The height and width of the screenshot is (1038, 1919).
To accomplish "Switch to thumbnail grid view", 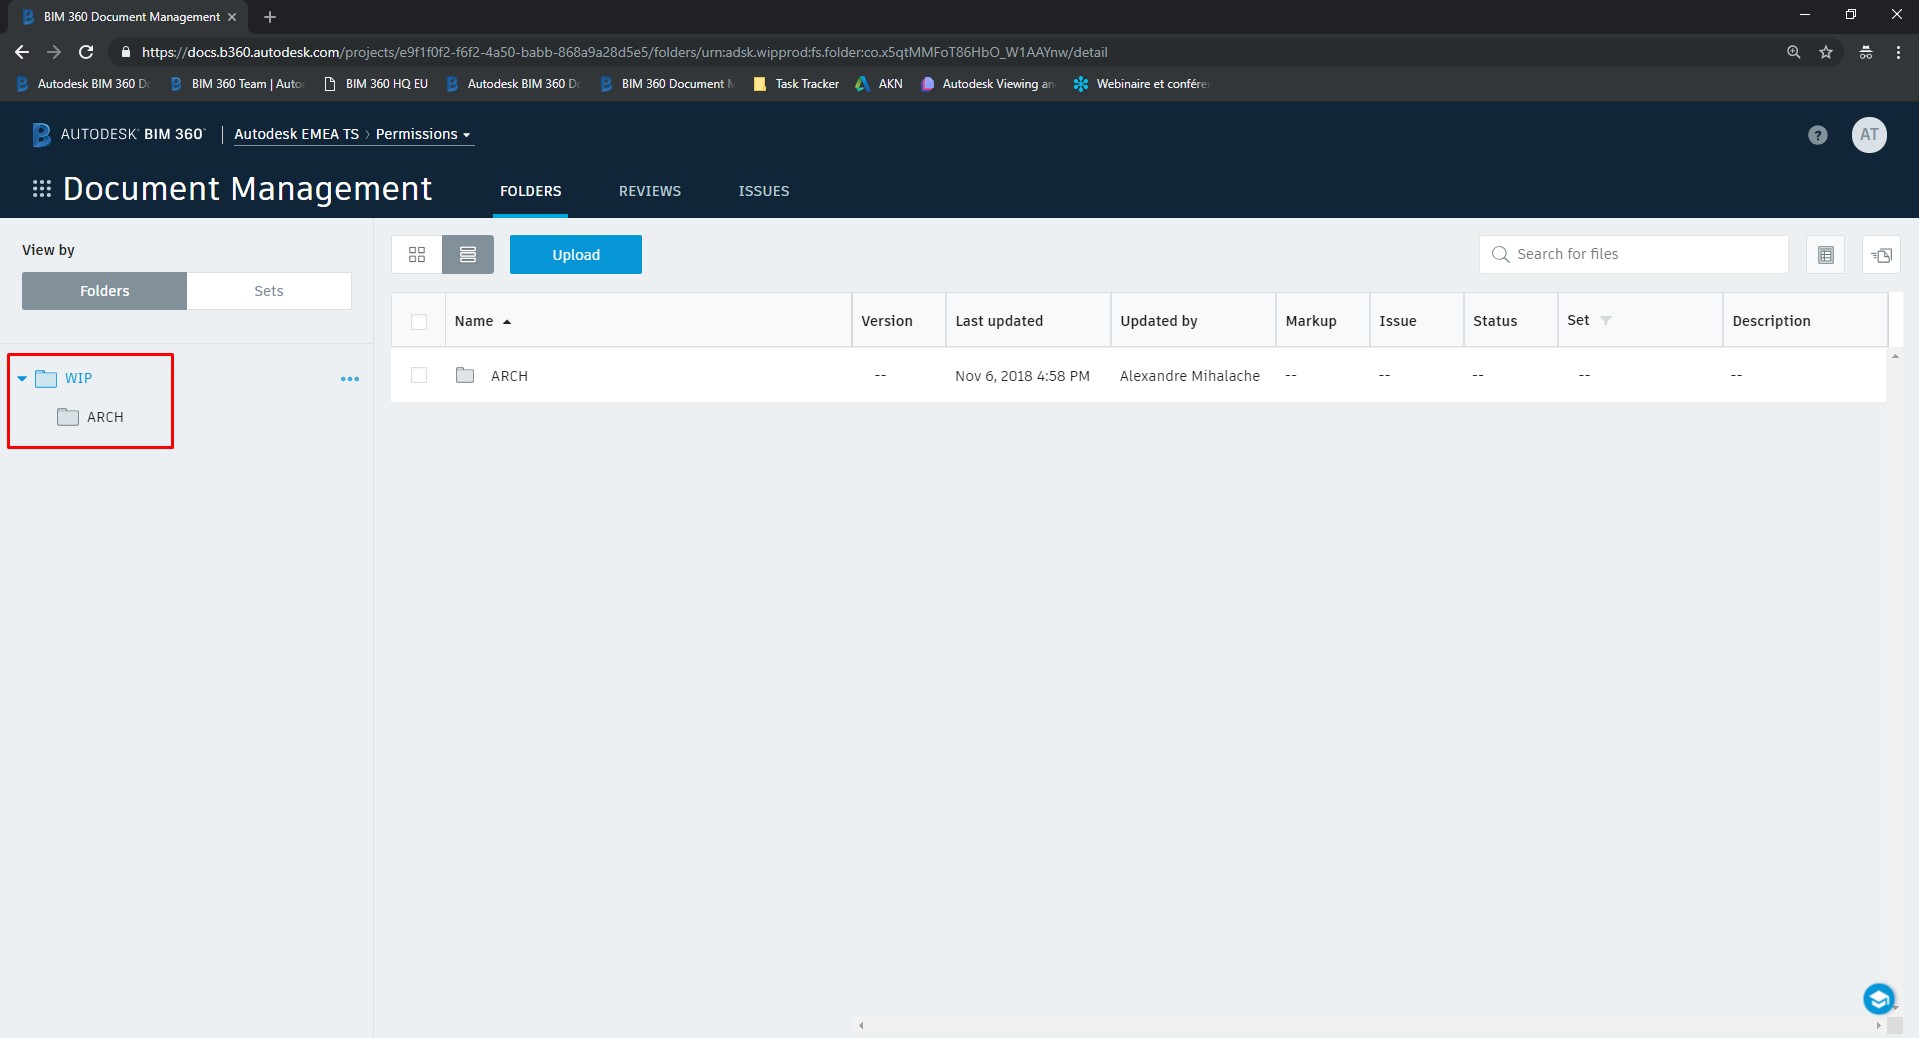I will [x=417, y=254].
